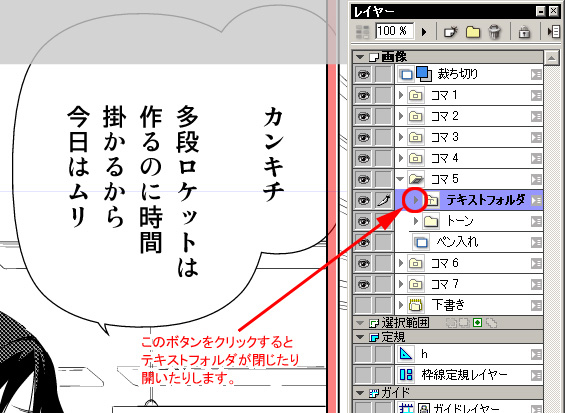Lock the layer using the padlock icon

click(524, 32)
